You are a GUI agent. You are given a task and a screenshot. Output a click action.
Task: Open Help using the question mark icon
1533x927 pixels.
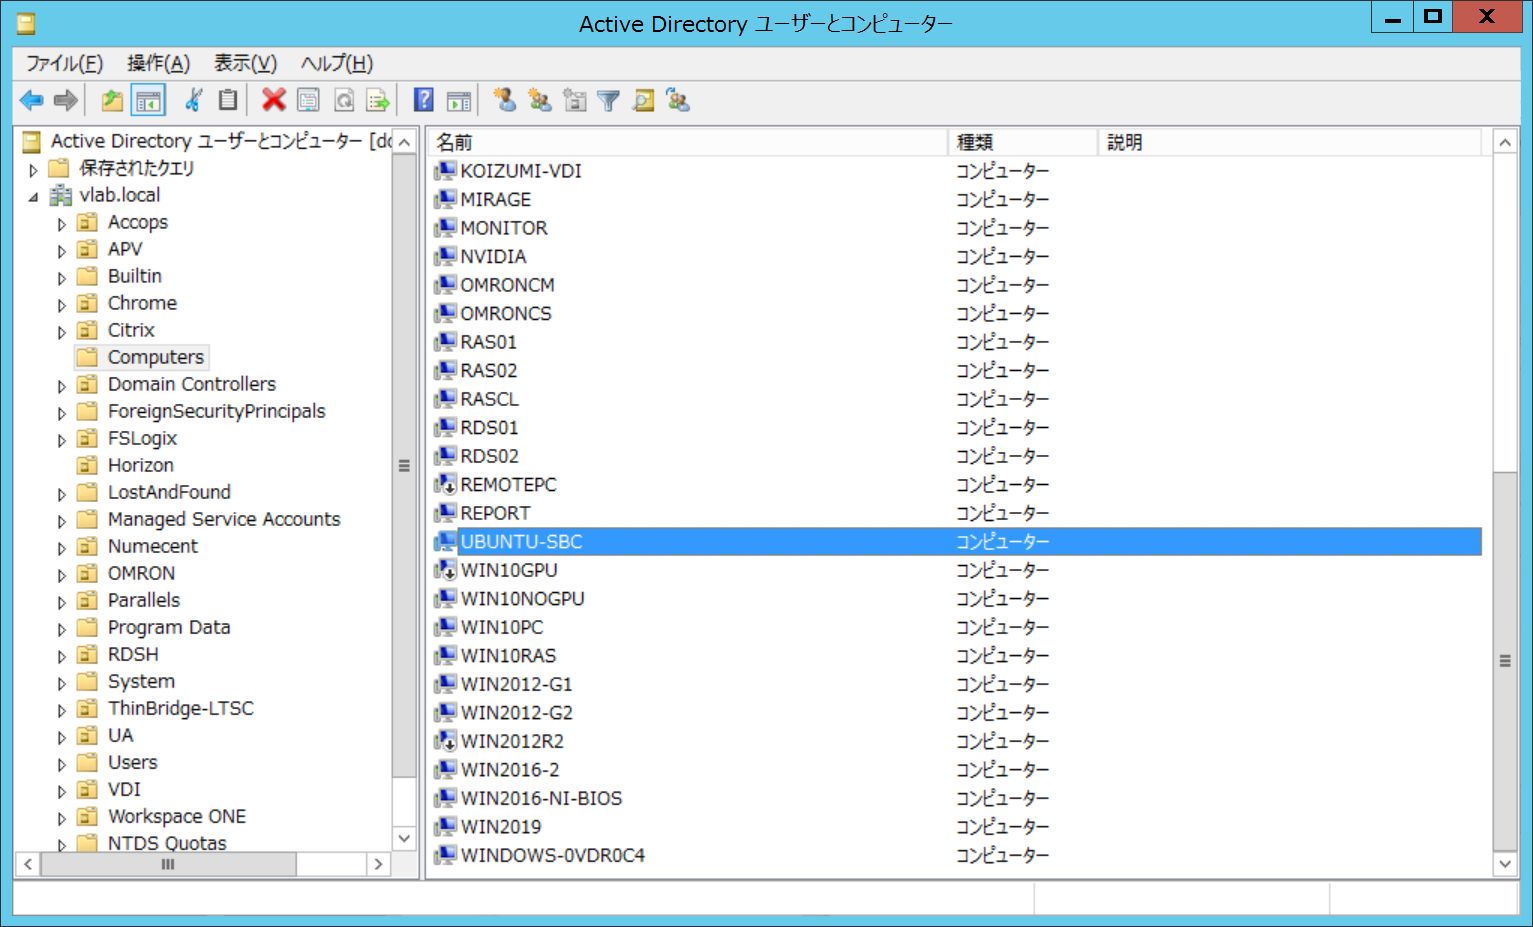(421, 100)
